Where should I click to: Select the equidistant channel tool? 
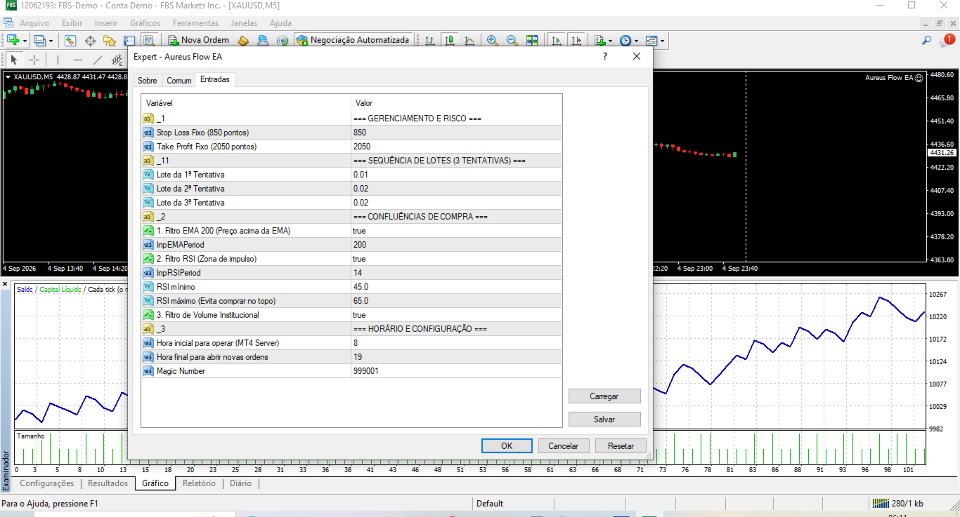pyautogui.click(x=117, y=59)
